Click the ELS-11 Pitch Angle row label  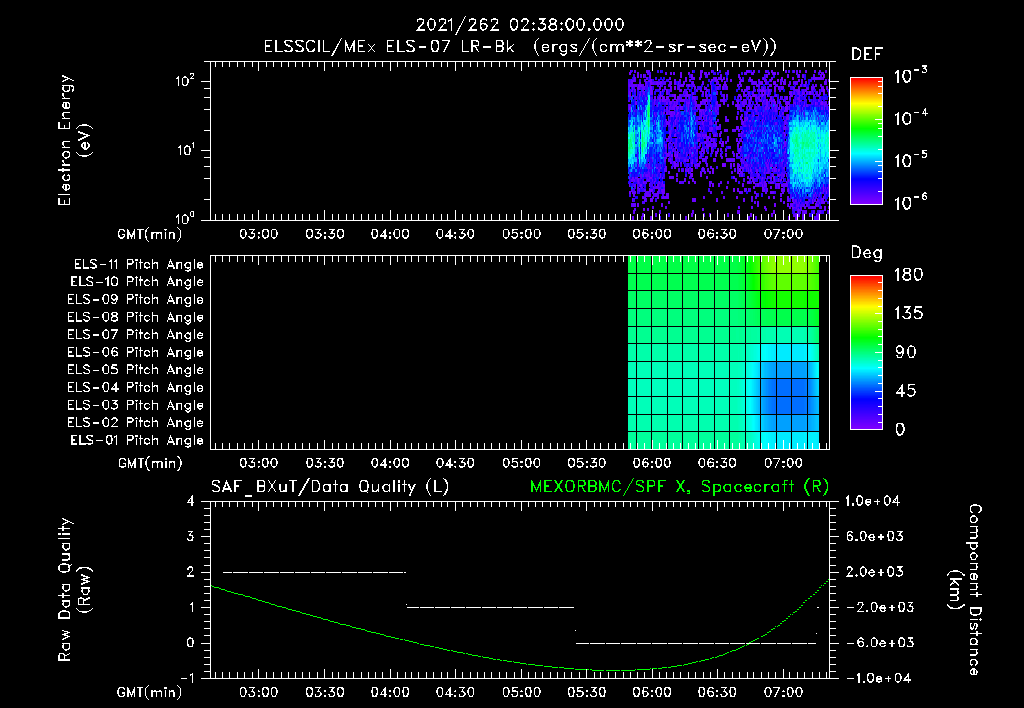(x=138, y=265)
